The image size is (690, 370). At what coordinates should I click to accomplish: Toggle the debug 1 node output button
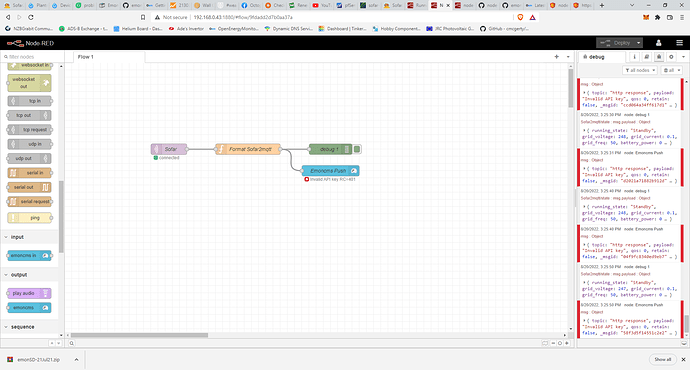click(357, 149)
